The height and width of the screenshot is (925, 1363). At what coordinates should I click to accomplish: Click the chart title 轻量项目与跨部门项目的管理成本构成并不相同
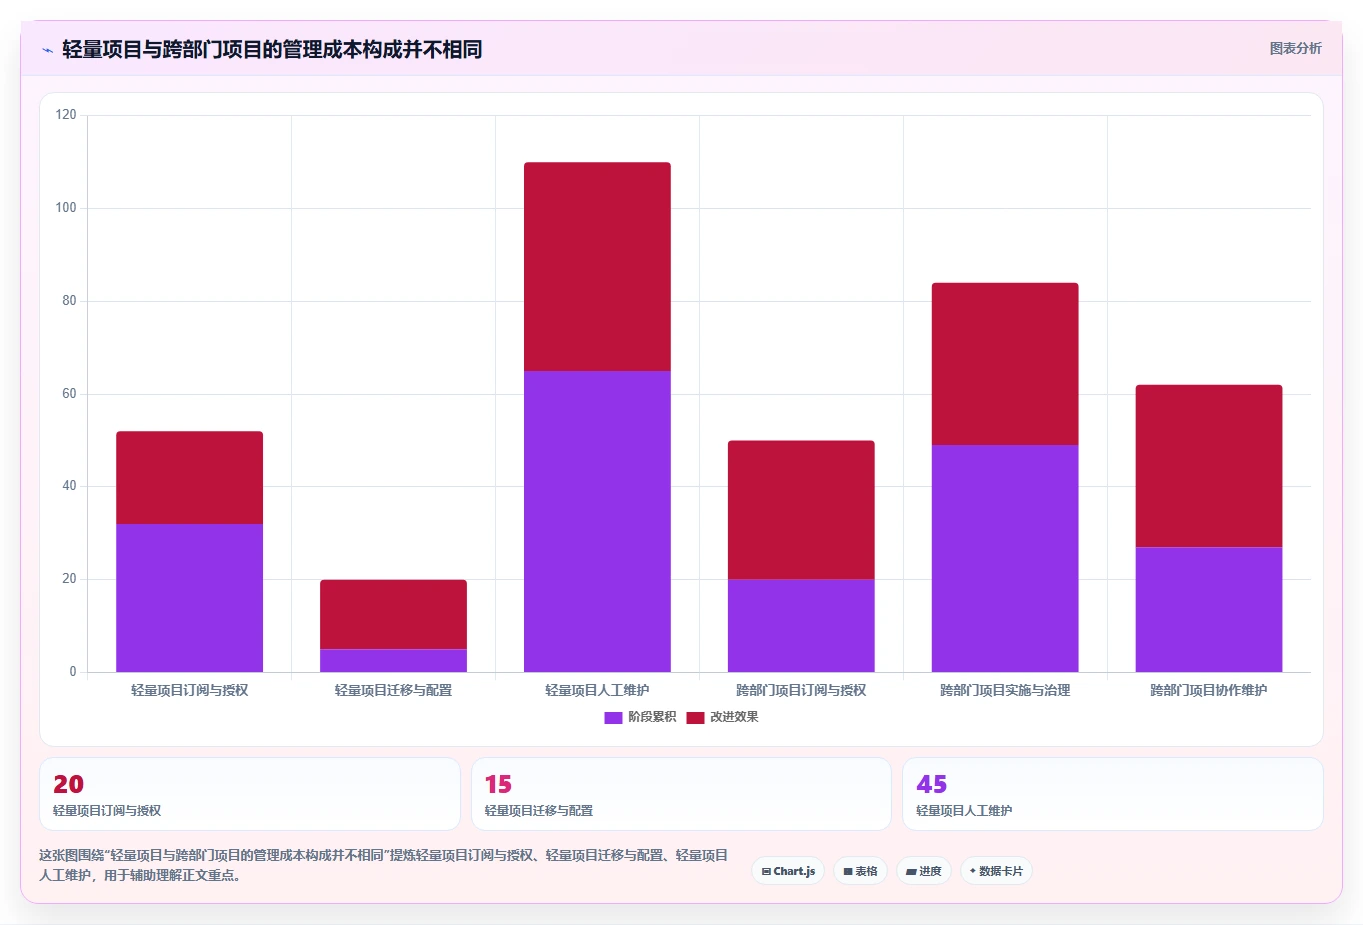(x=272, y=49)
